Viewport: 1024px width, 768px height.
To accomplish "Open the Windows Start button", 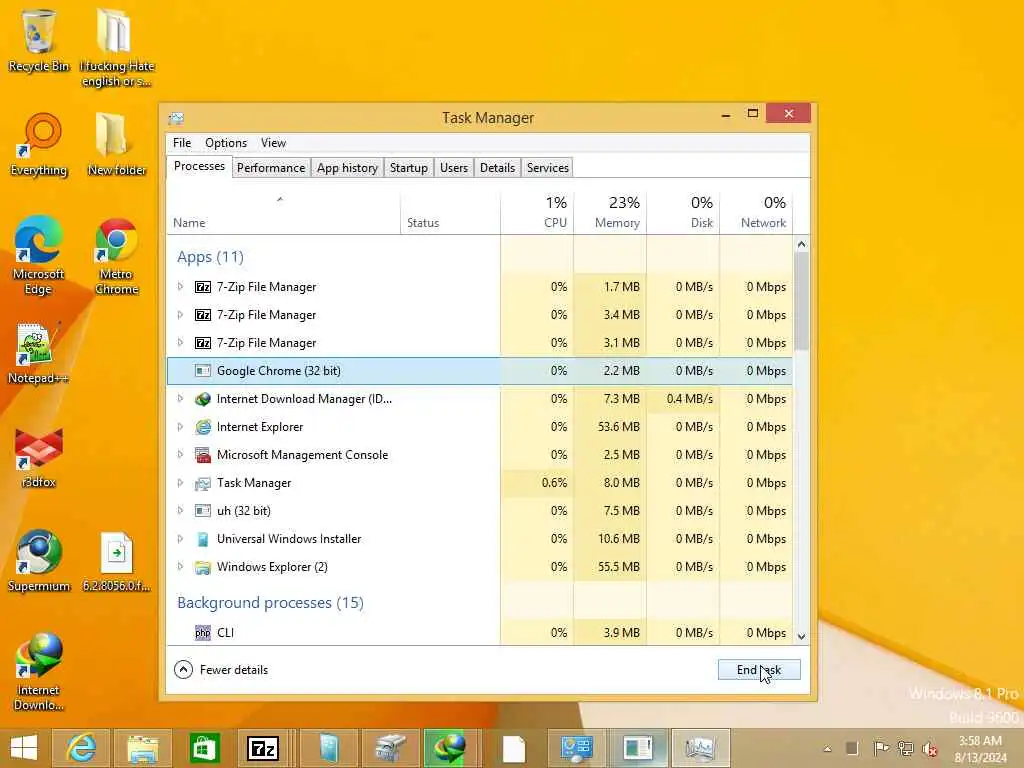I will click(x=24, y=748).
